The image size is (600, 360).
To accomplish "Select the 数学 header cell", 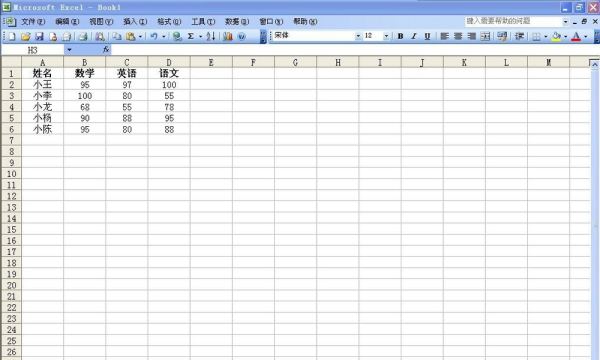I will click(85, 73).
